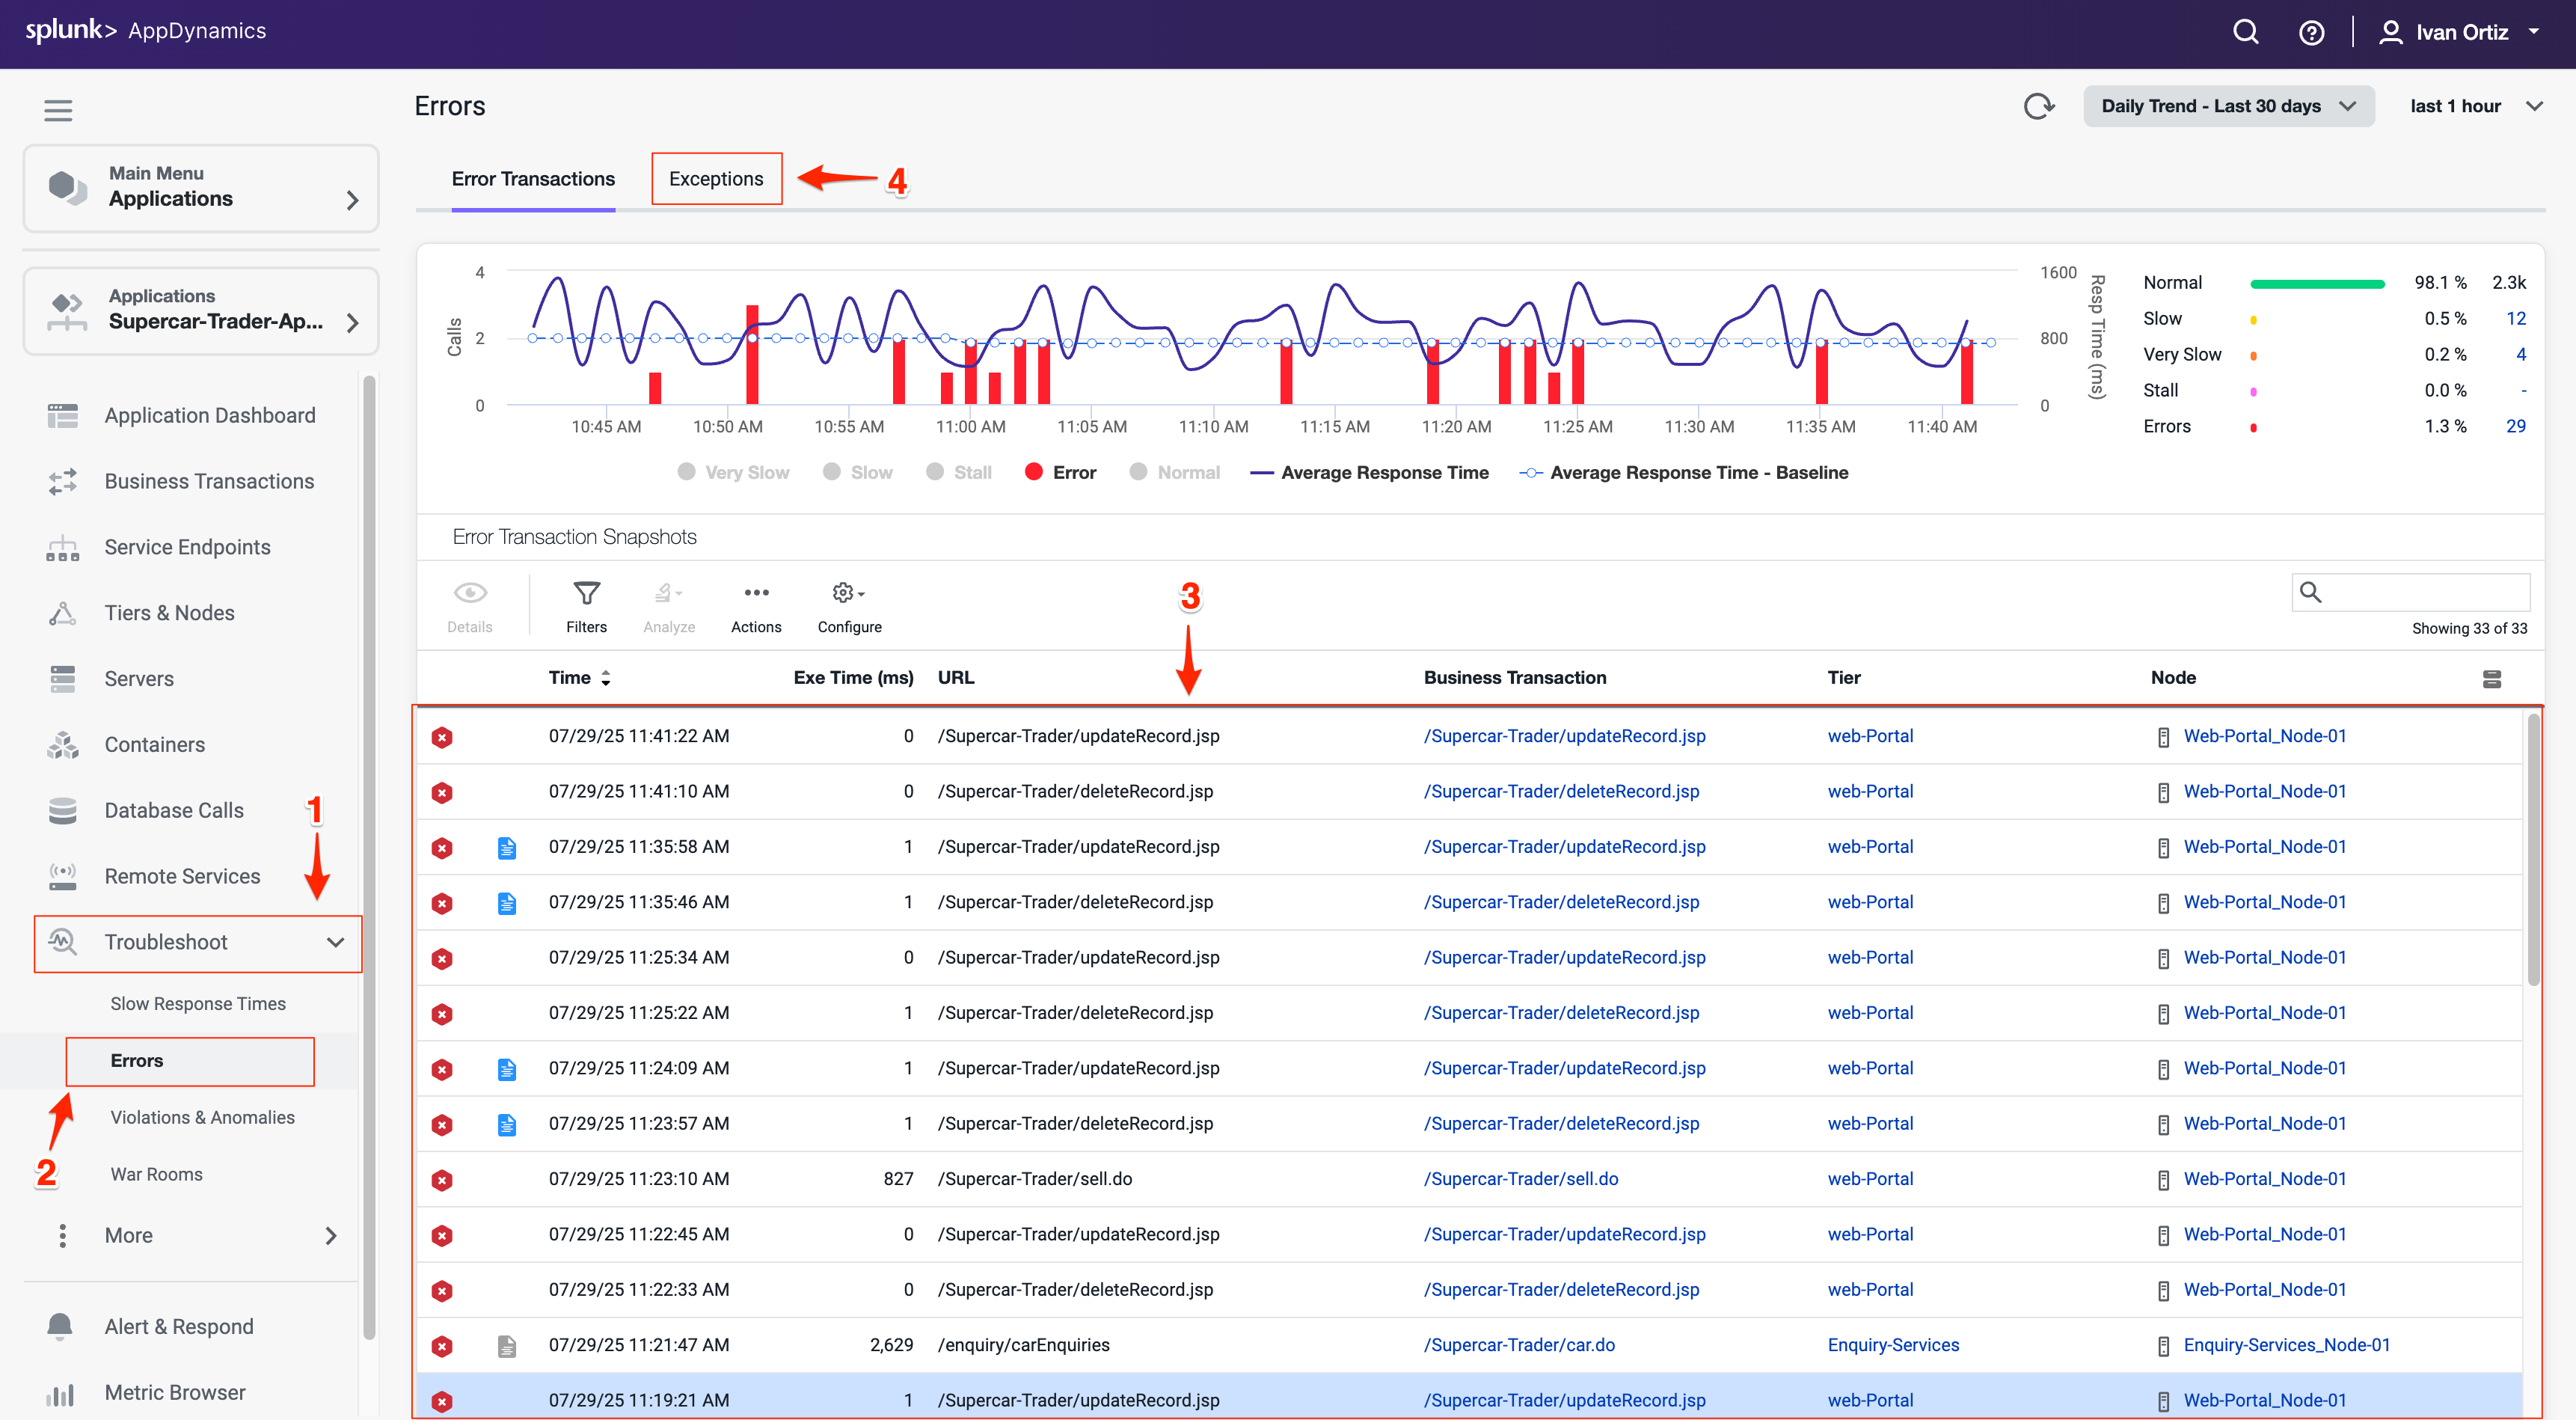2576x1420 pixels.
Task: Switch to the Error Transactions tab
Action: (x=533, y=178)
